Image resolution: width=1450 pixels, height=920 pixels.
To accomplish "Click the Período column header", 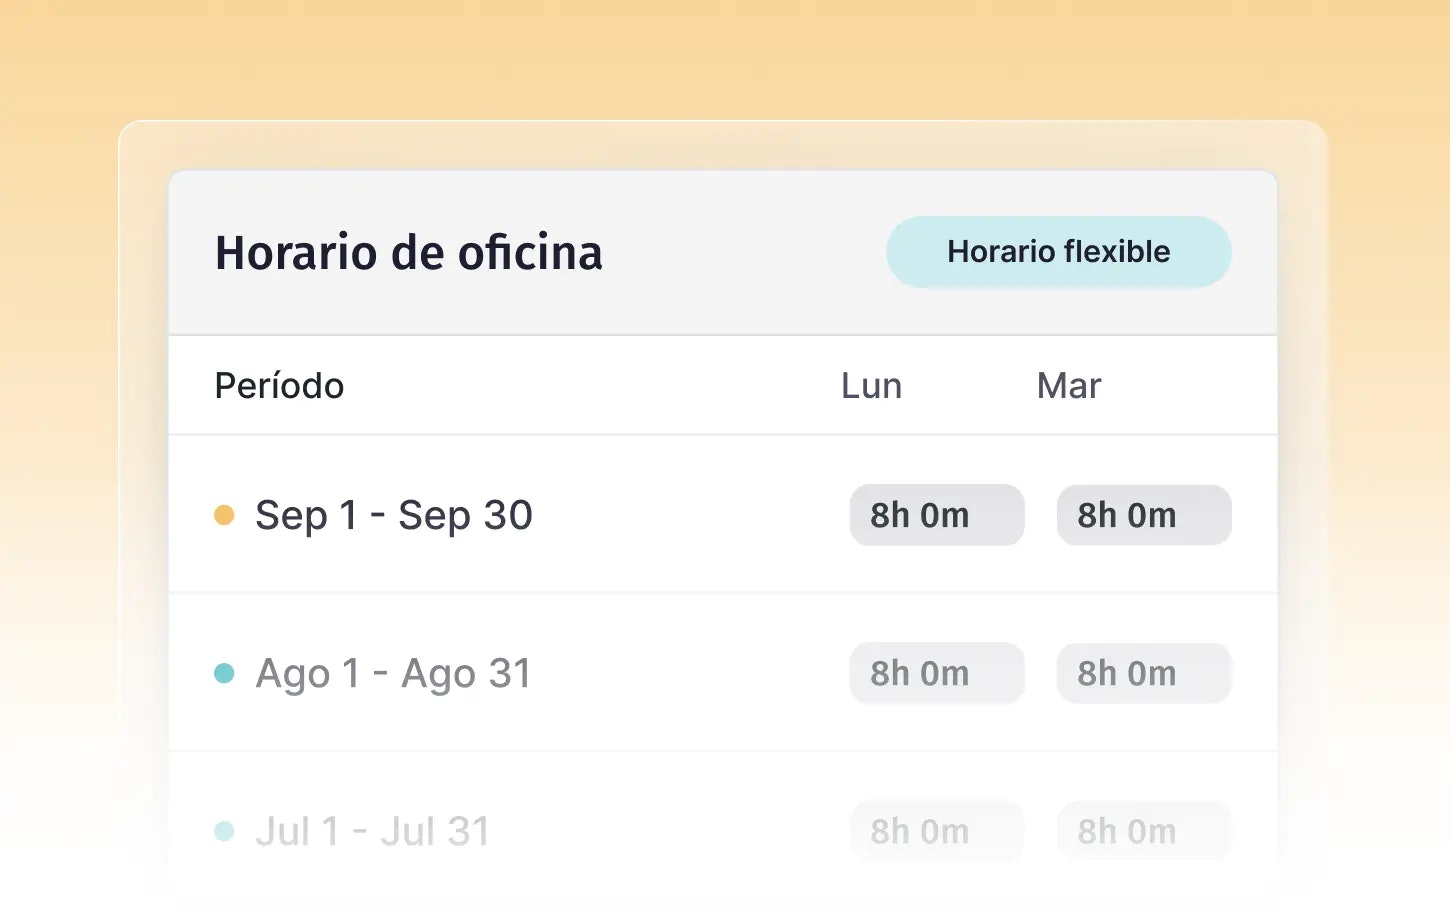I will tap(279, 386).
